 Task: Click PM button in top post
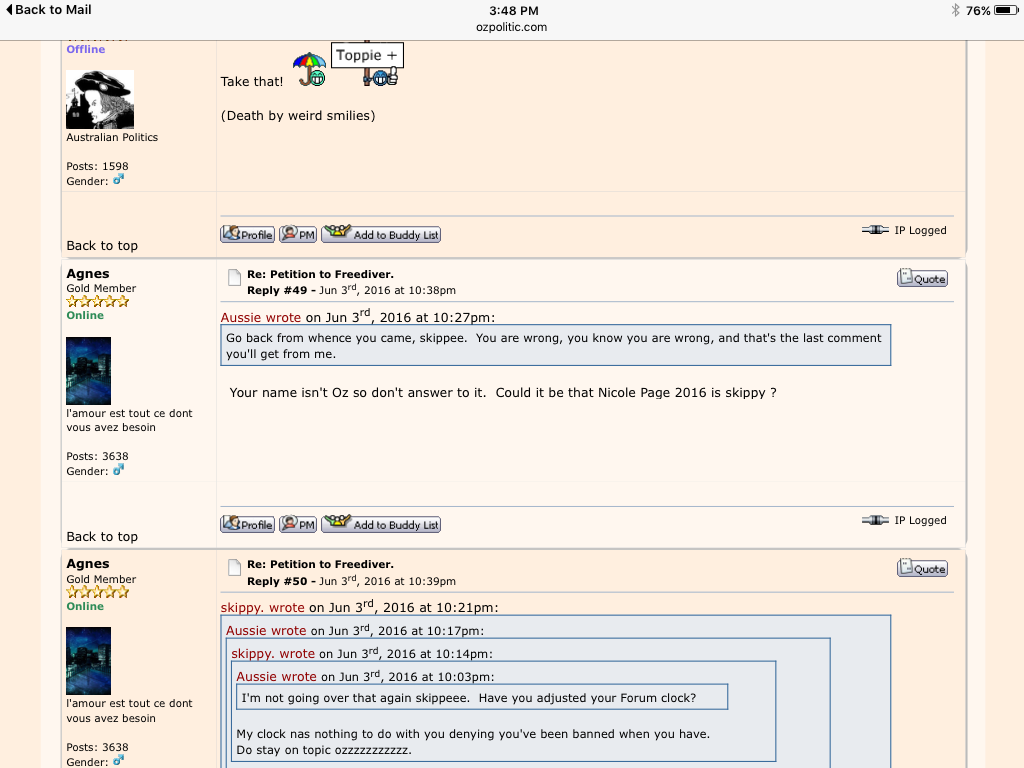coord(298,234)
